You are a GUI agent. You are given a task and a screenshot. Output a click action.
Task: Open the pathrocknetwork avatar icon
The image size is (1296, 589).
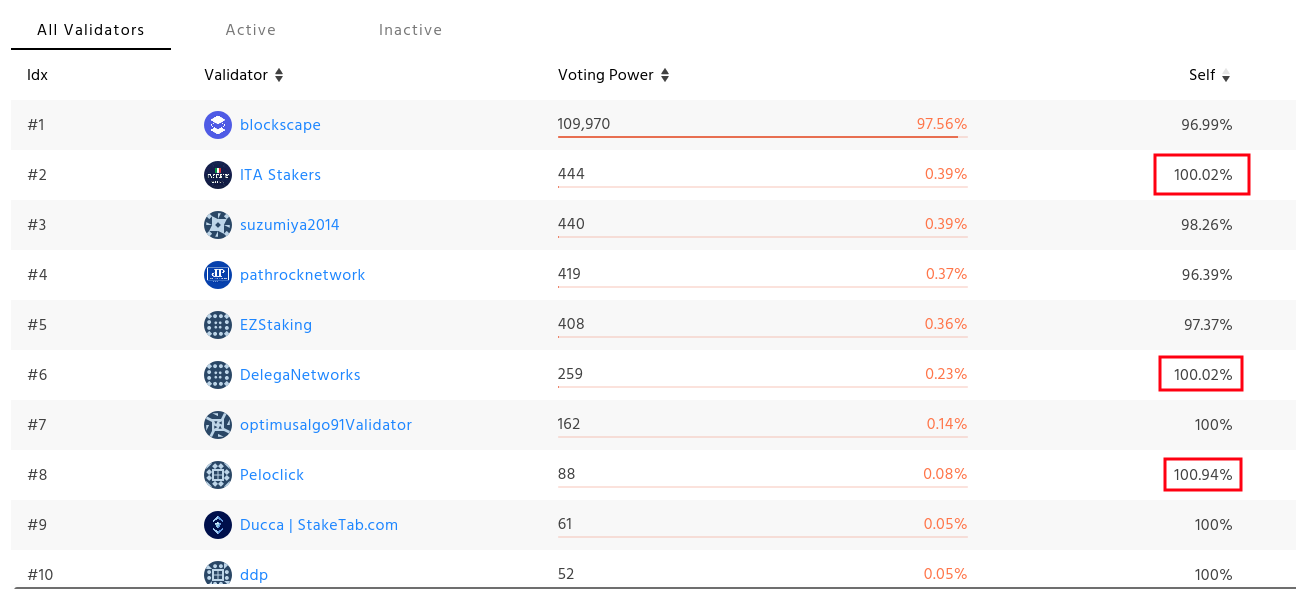[x=218, y=274]
